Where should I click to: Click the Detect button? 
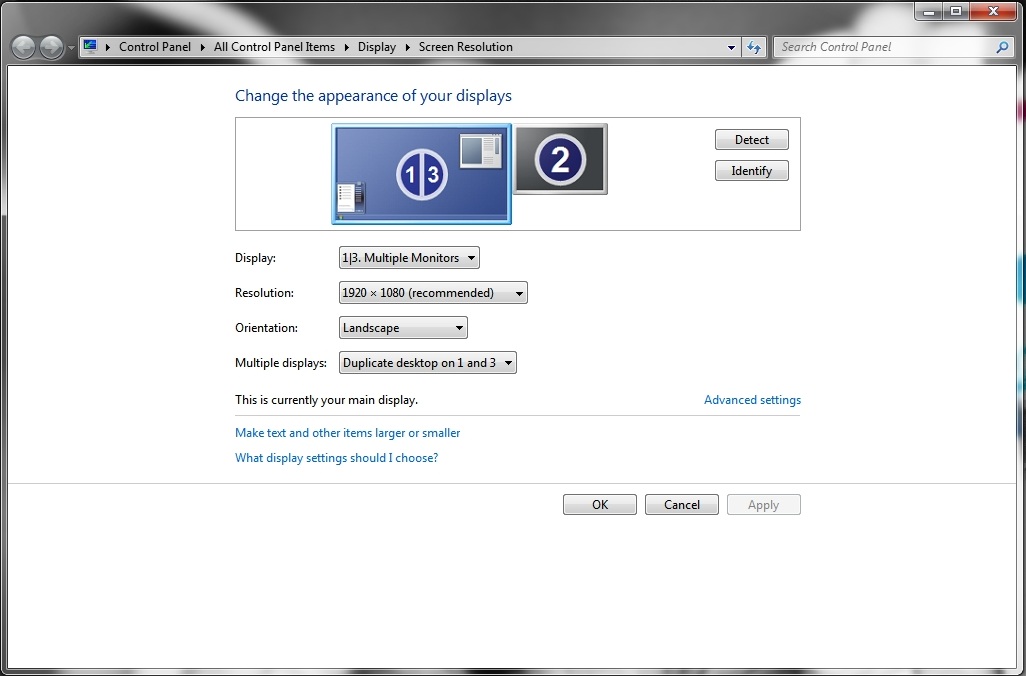coord(752,139)
